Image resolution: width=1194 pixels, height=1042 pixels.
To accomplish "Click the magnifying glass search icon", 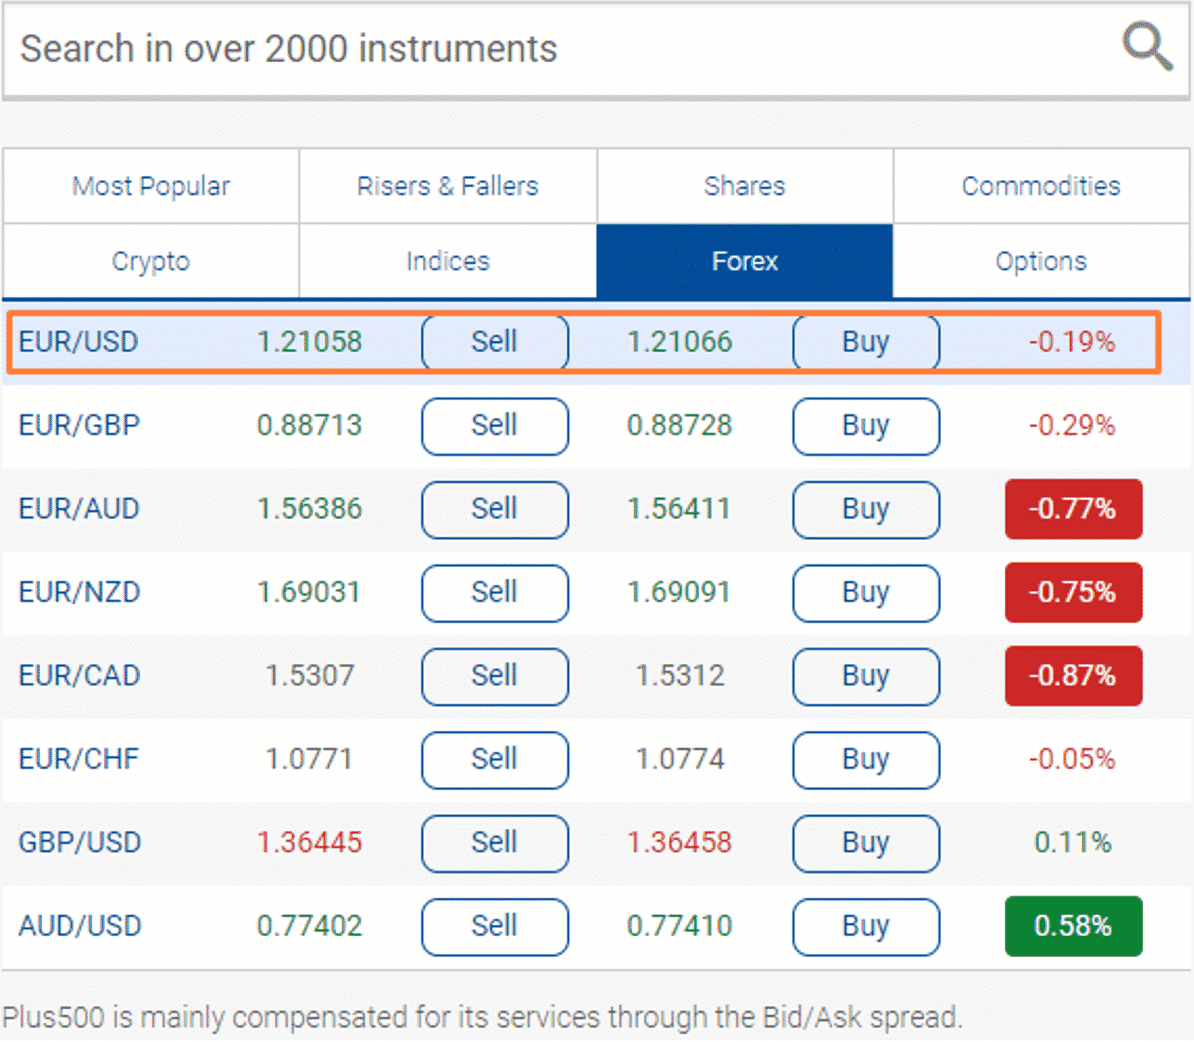I will (x=1148, y=46).
